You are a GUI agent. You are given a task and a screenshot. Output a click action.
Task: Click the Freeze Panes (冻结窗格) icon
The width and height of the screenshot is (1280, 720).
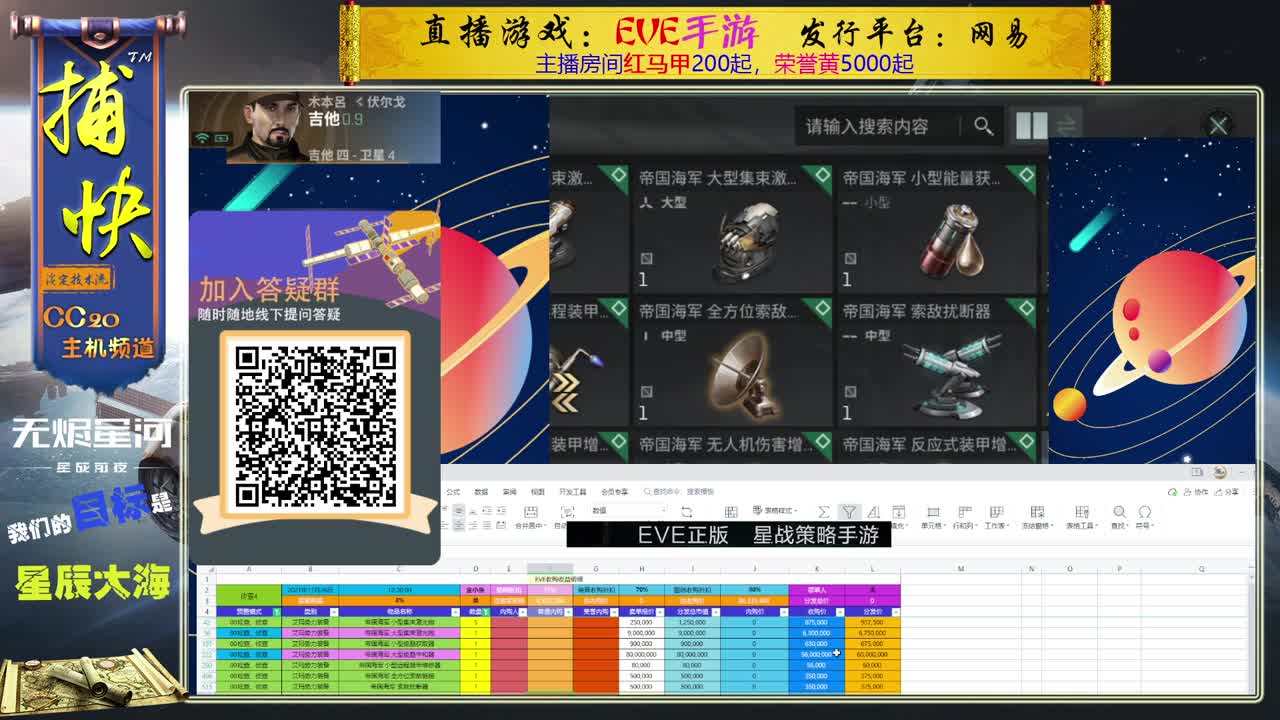point(1037,510)
